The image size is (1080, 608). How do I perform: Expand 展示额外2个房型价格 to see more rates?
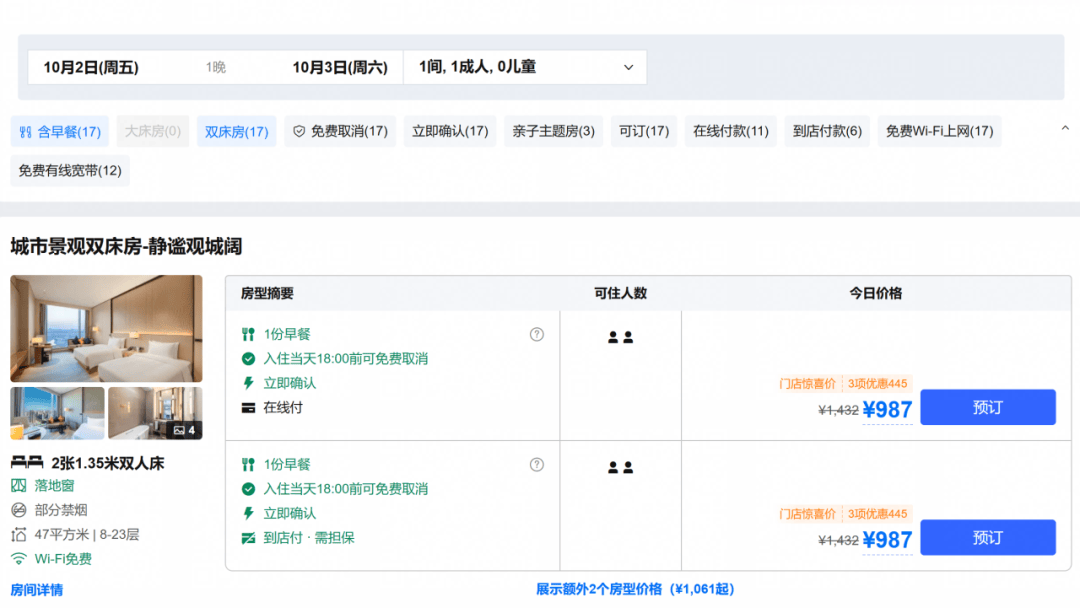click(635, 589)
